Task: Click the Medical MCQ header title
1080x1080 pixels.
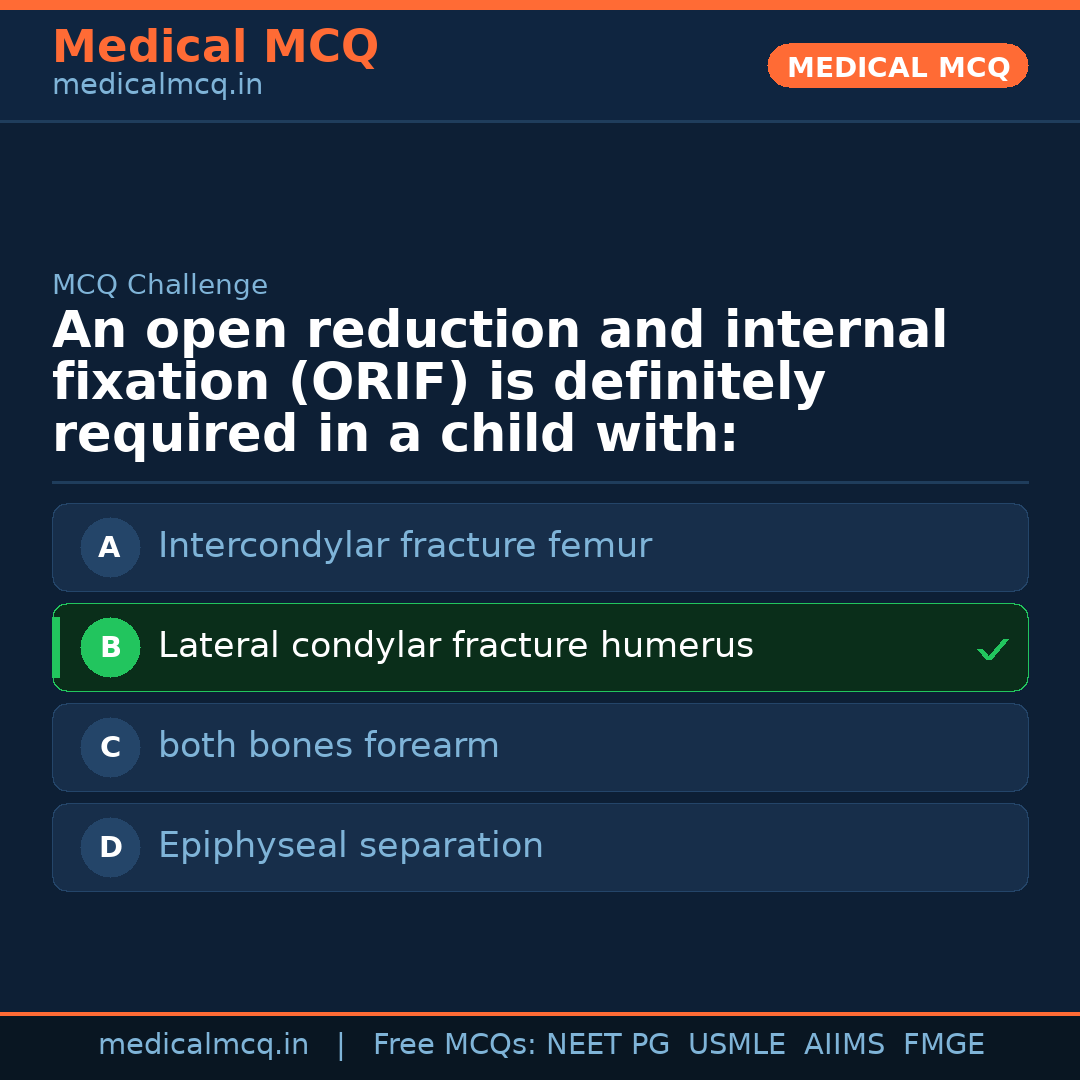Action: 215,47
